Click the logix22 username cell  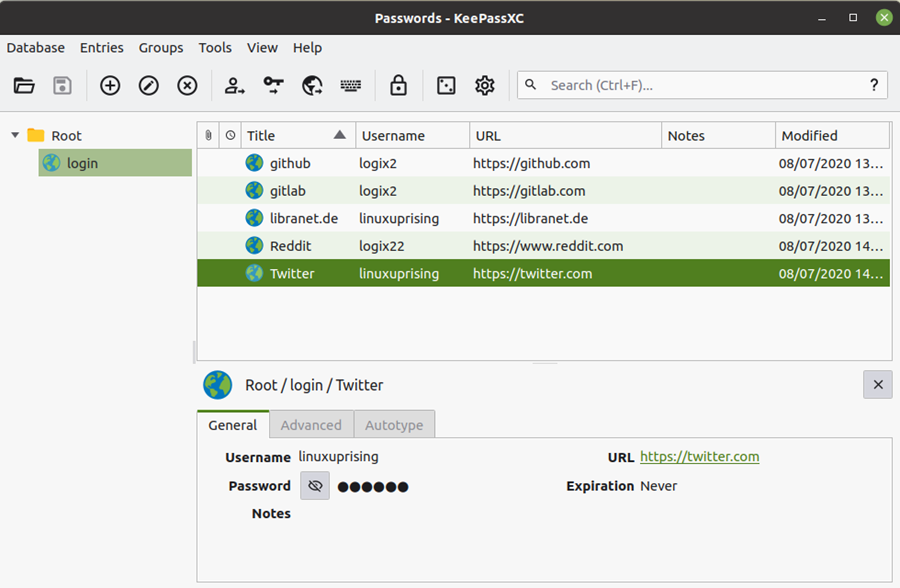[x=382, y=246]
